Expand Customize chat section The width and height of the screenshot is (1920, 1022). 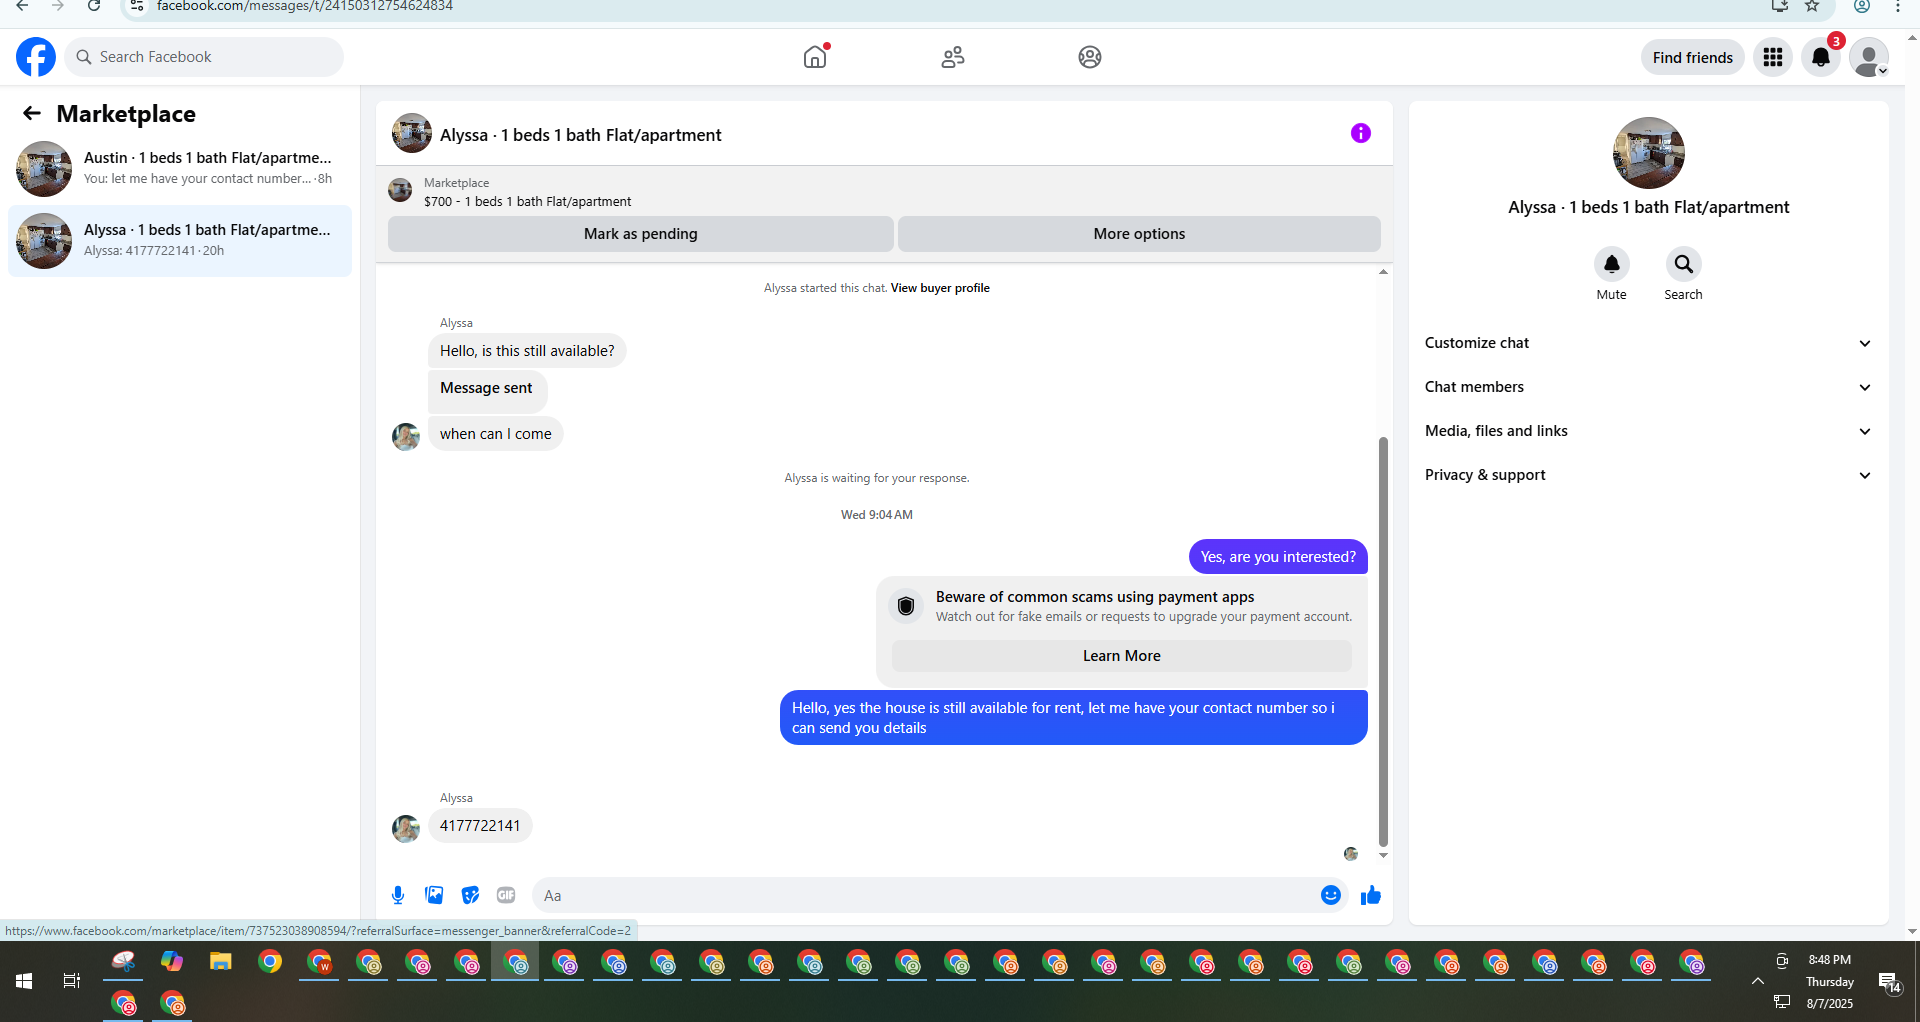tap(1649, 343)
